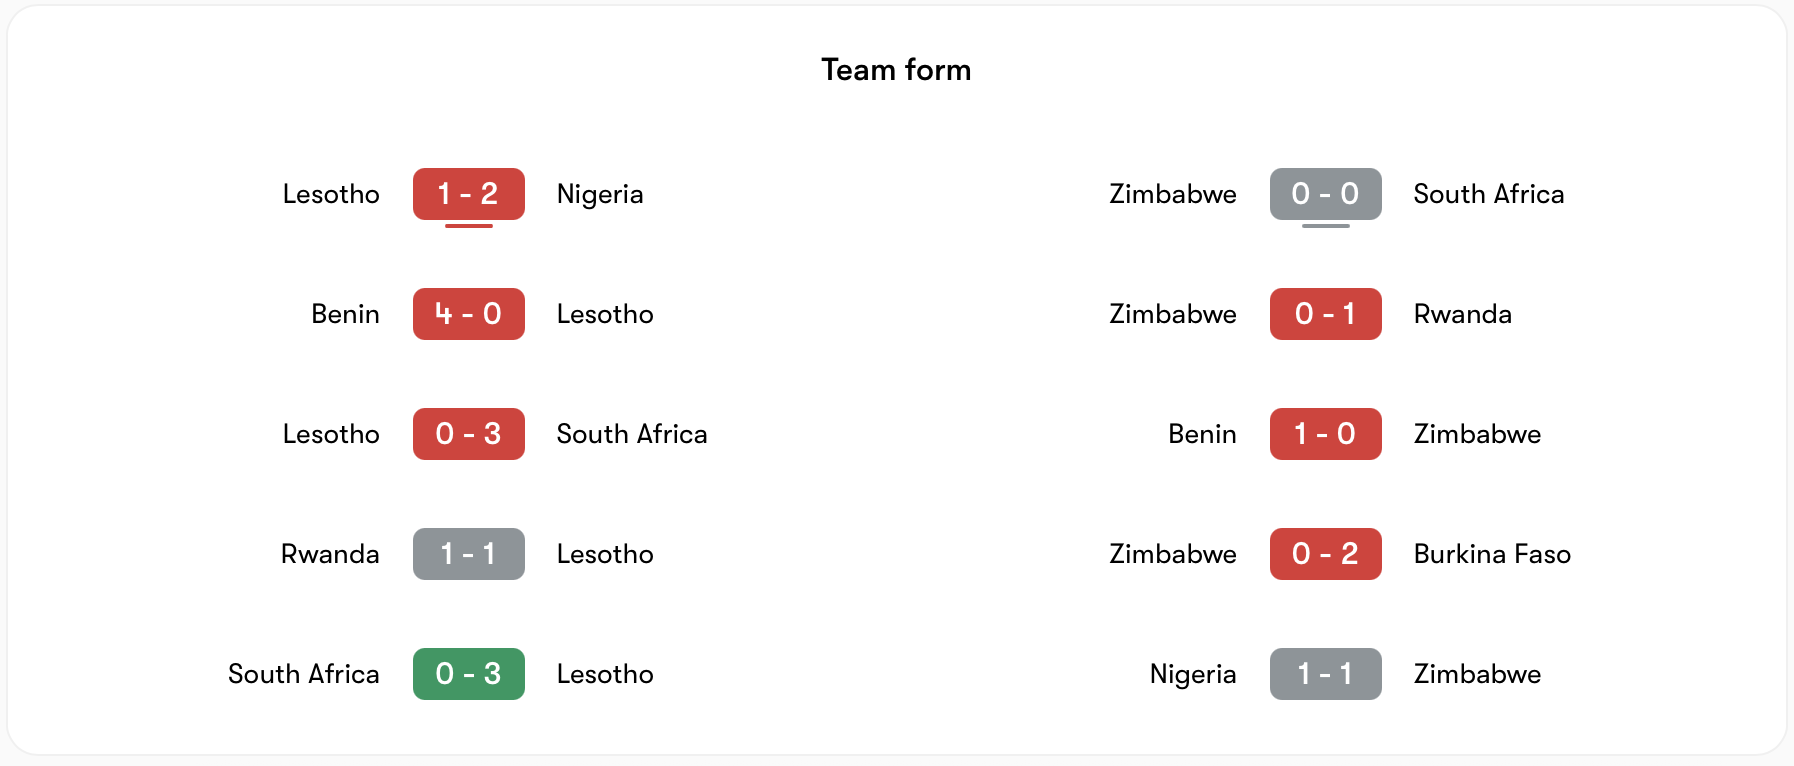Viewport: 1794px width, 766px height.
Task: Click the Benin 4 - 0 Lesotho result
Action: pos(468,314)
